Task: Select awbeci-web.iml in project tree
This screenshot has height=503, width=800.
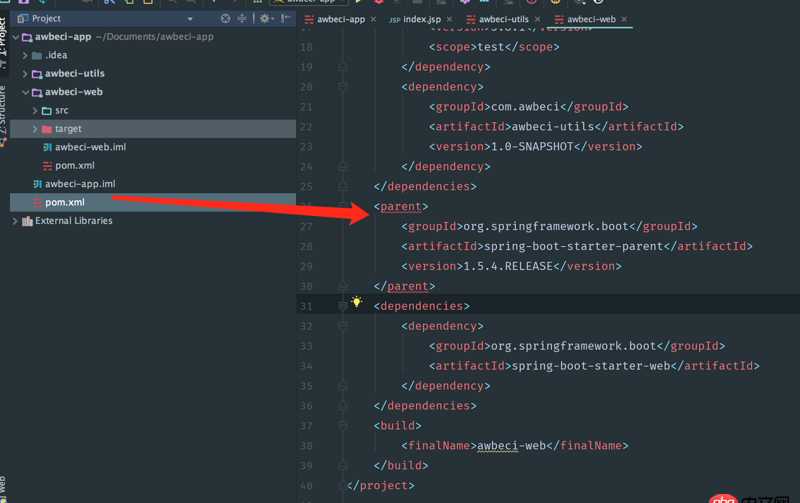Action: pyautogui.click(x=90, y=147)
